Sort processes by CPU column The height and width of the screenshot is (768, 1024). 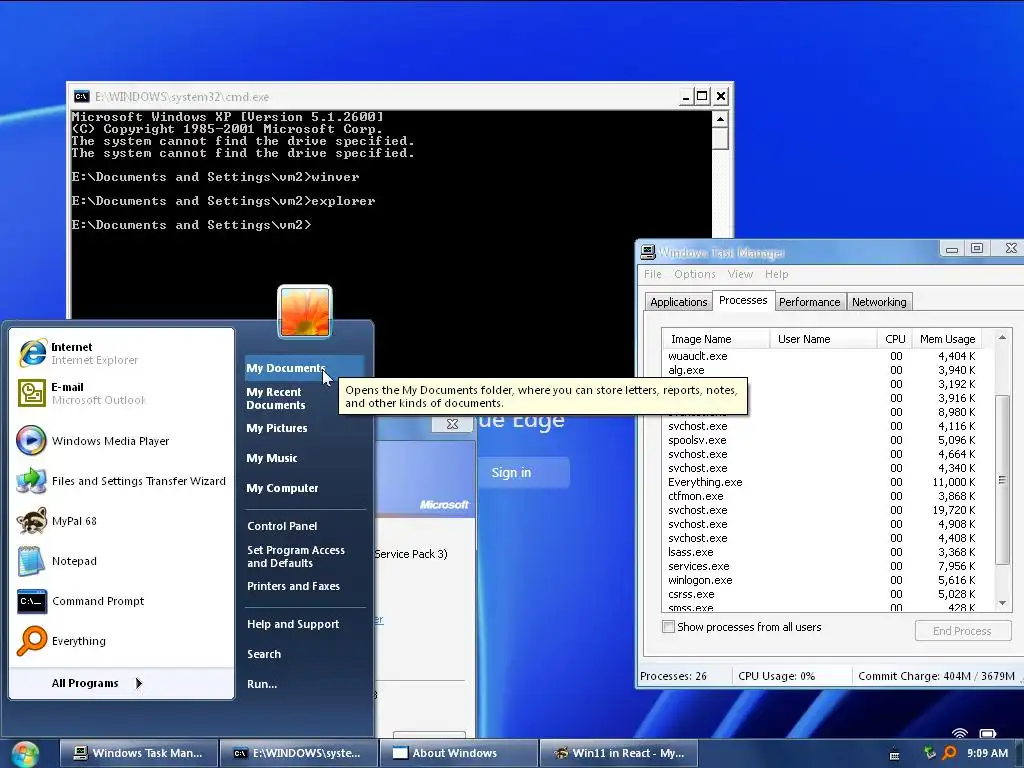[895, 339]
